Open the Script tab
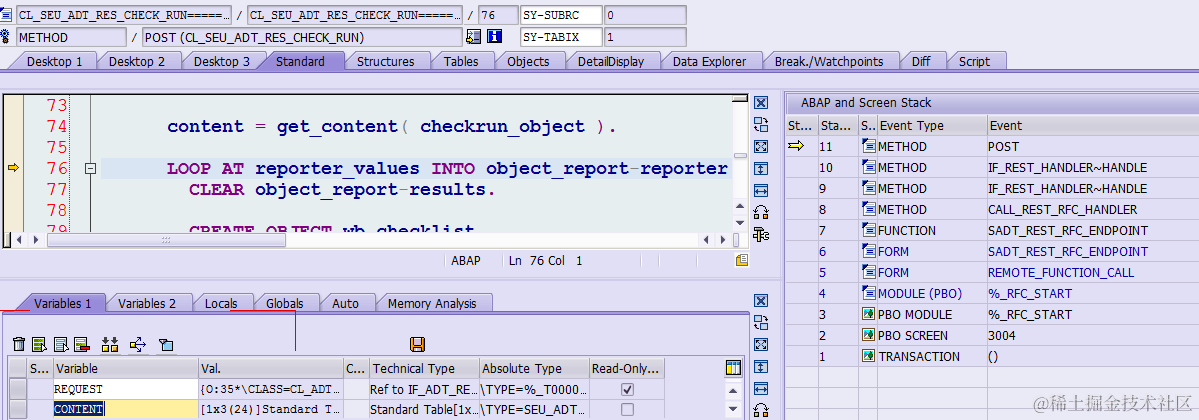 point(974,61)
